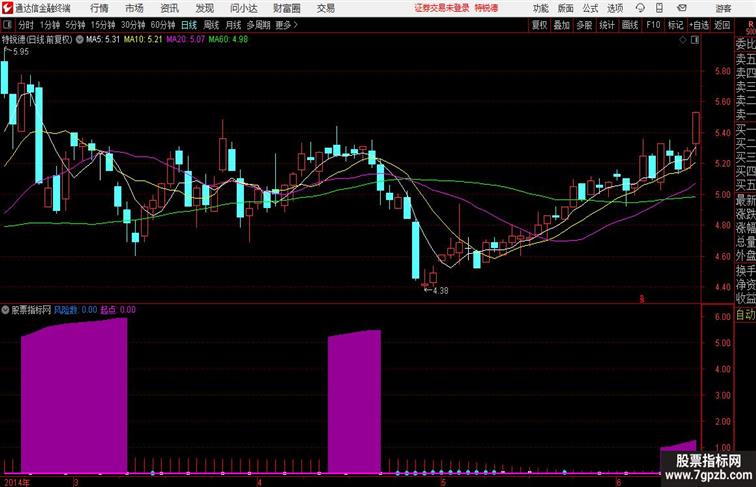The image size is (756, 487).
Task: Switch to 15分钟 period tab
Action: 103,25
